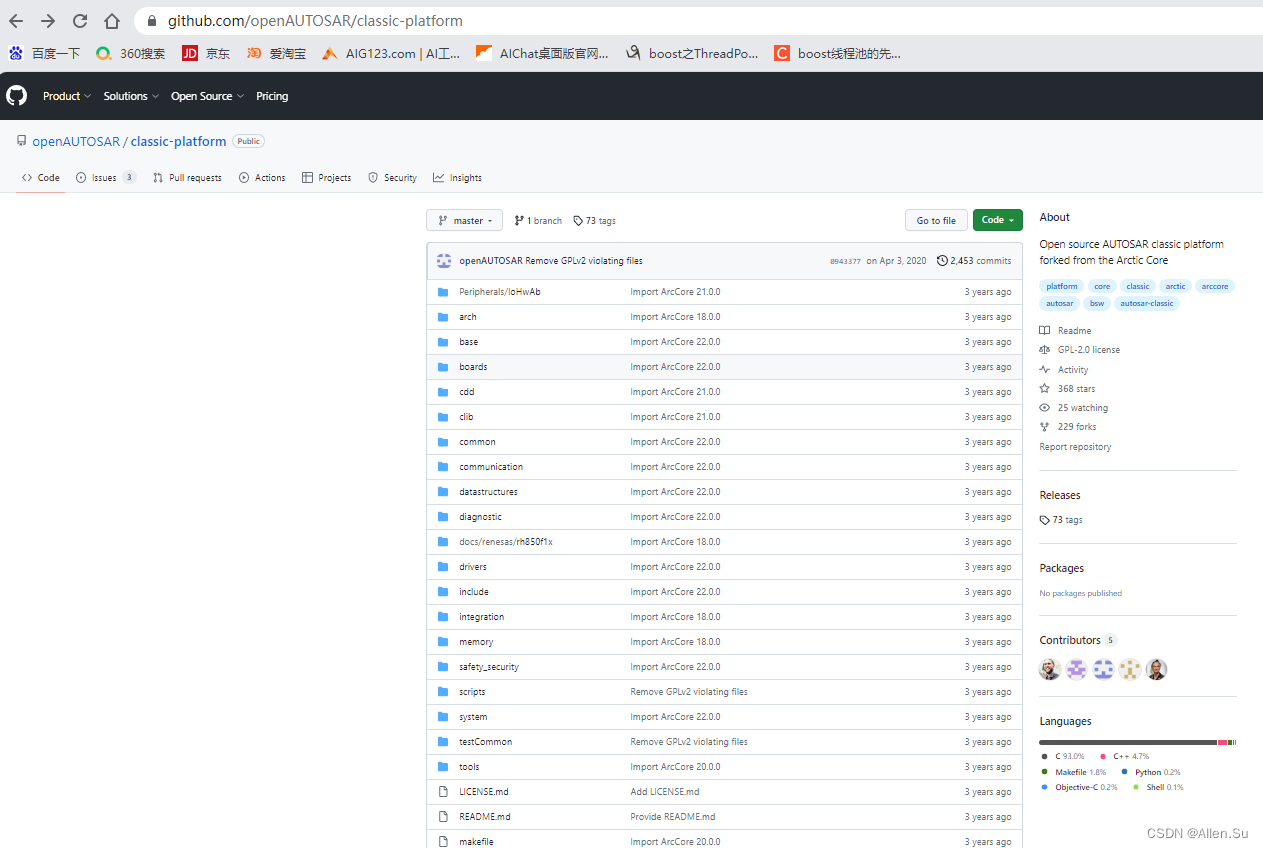Click the openAUTOSAR commit author avatar
1263x848 pixels.
444,261
